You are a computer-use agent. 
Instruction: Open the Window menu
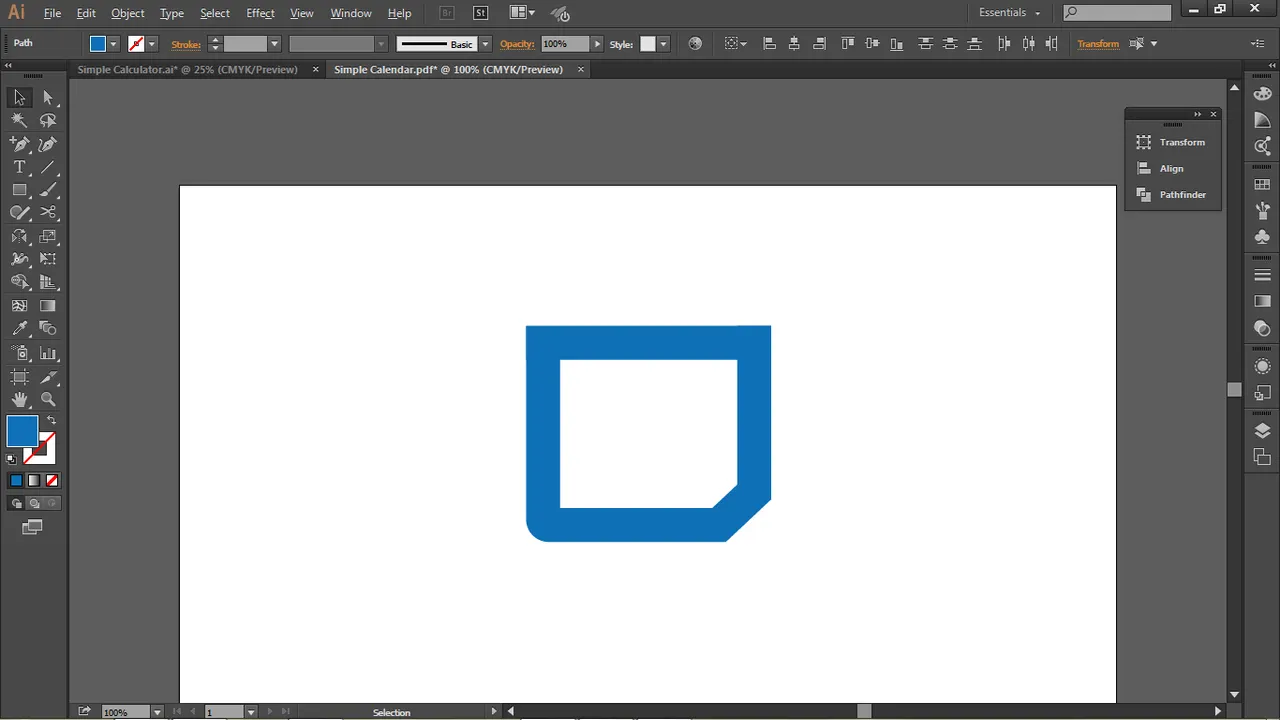351,13
